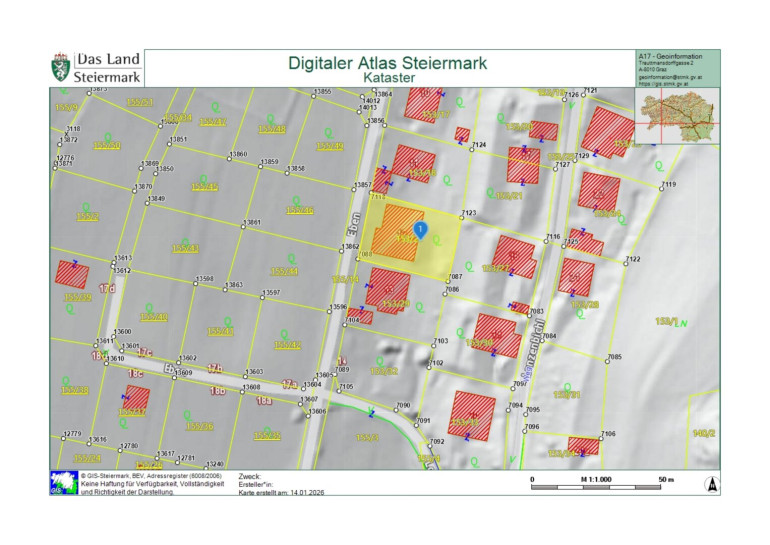Click the blue location marker numbered 1
This screenshot has width=770, height=545.
pyautogui.click(x=421, y=231)
